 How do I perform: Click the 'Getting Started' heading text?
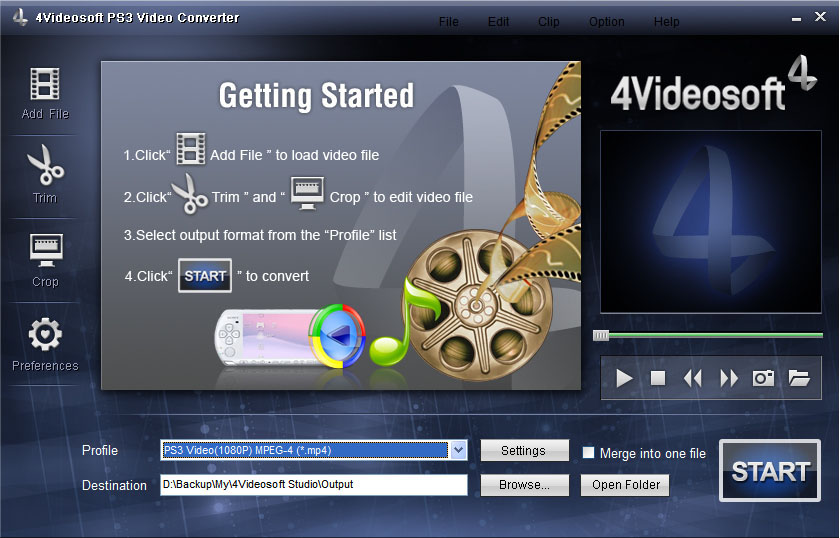(316, 96)
